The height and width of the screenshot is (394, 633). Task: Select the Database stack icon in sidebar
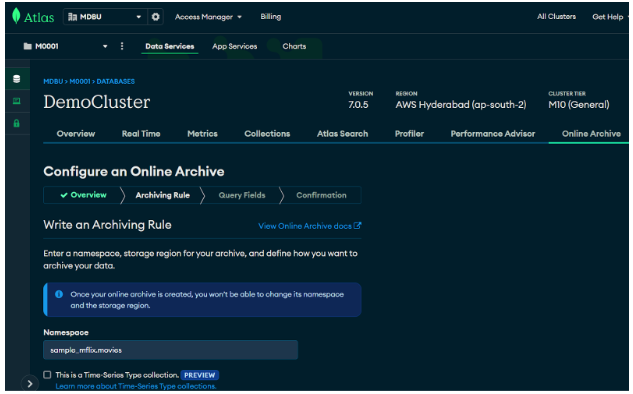click(17, 79)
